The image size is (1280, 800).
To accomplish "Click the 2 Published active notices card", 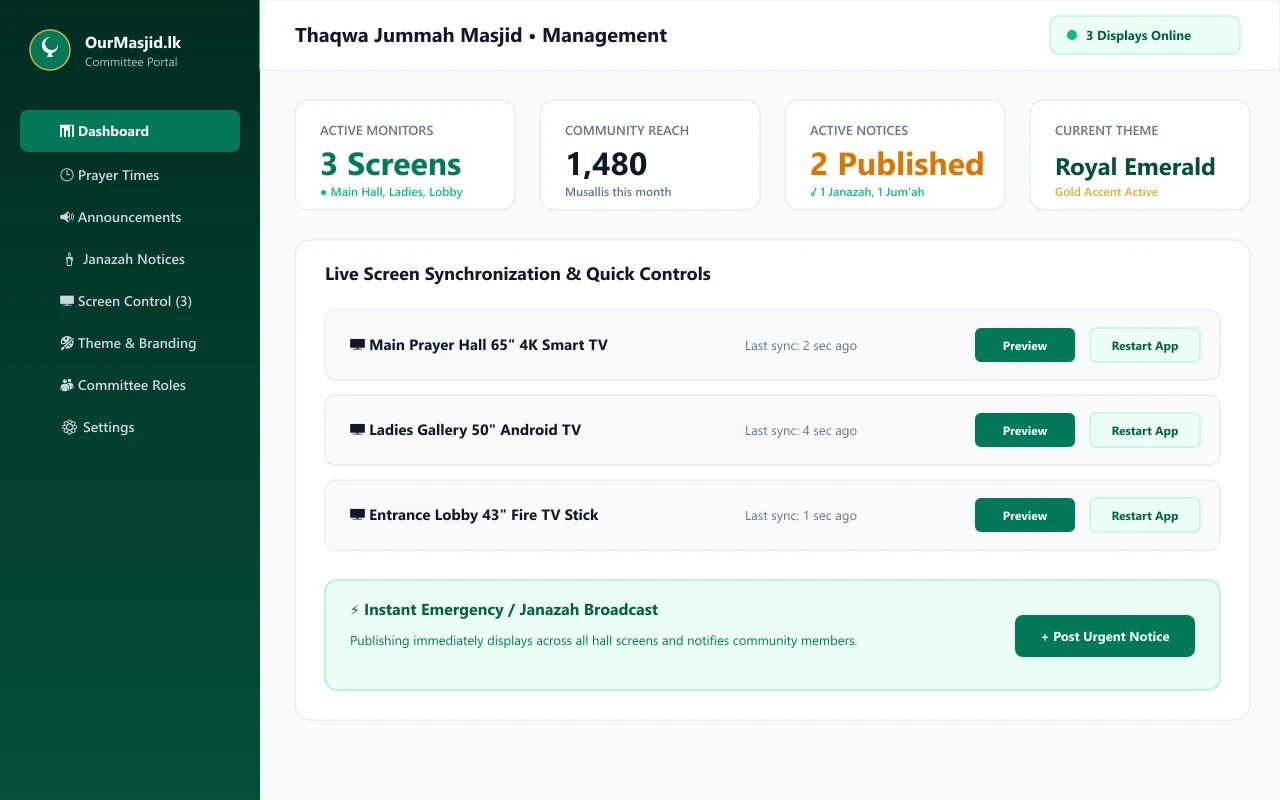I will [895, 155].
